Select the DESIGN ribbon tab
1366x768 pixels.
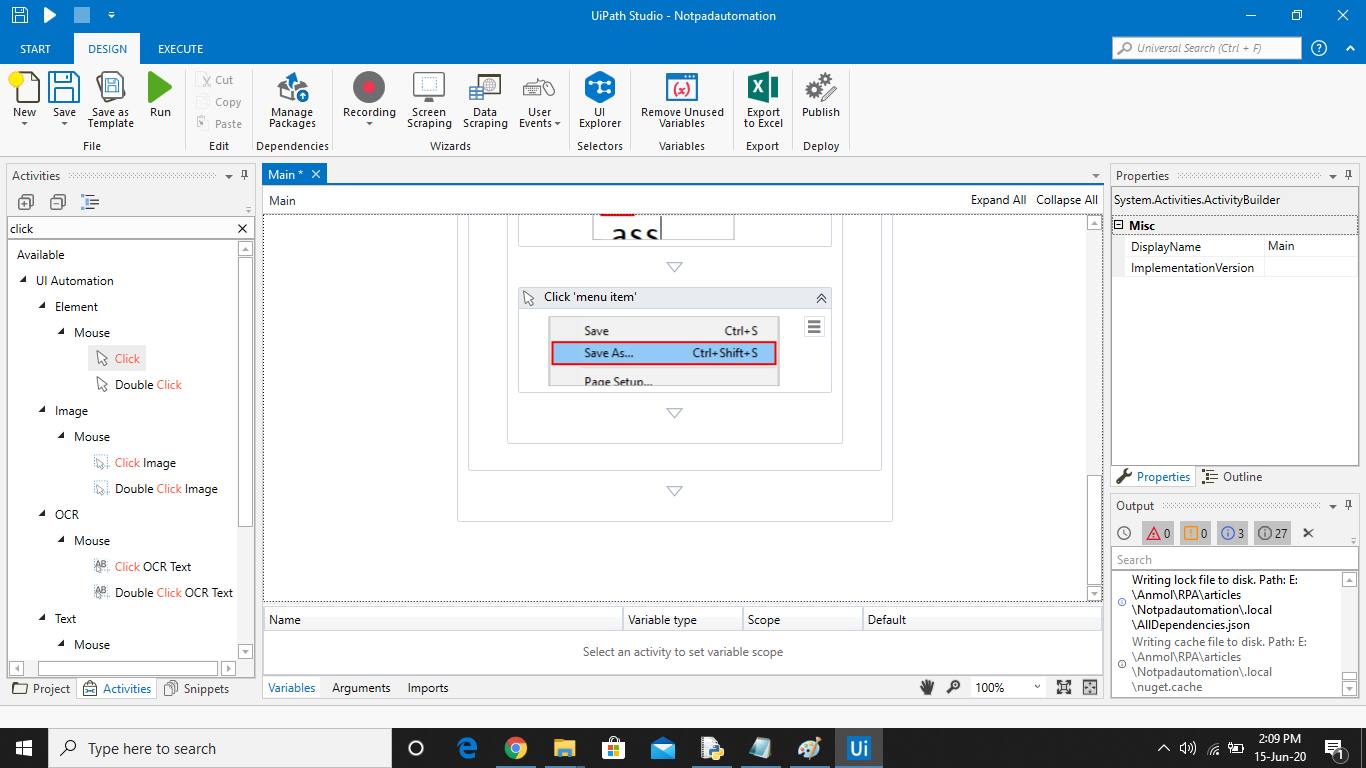(107, 49)
